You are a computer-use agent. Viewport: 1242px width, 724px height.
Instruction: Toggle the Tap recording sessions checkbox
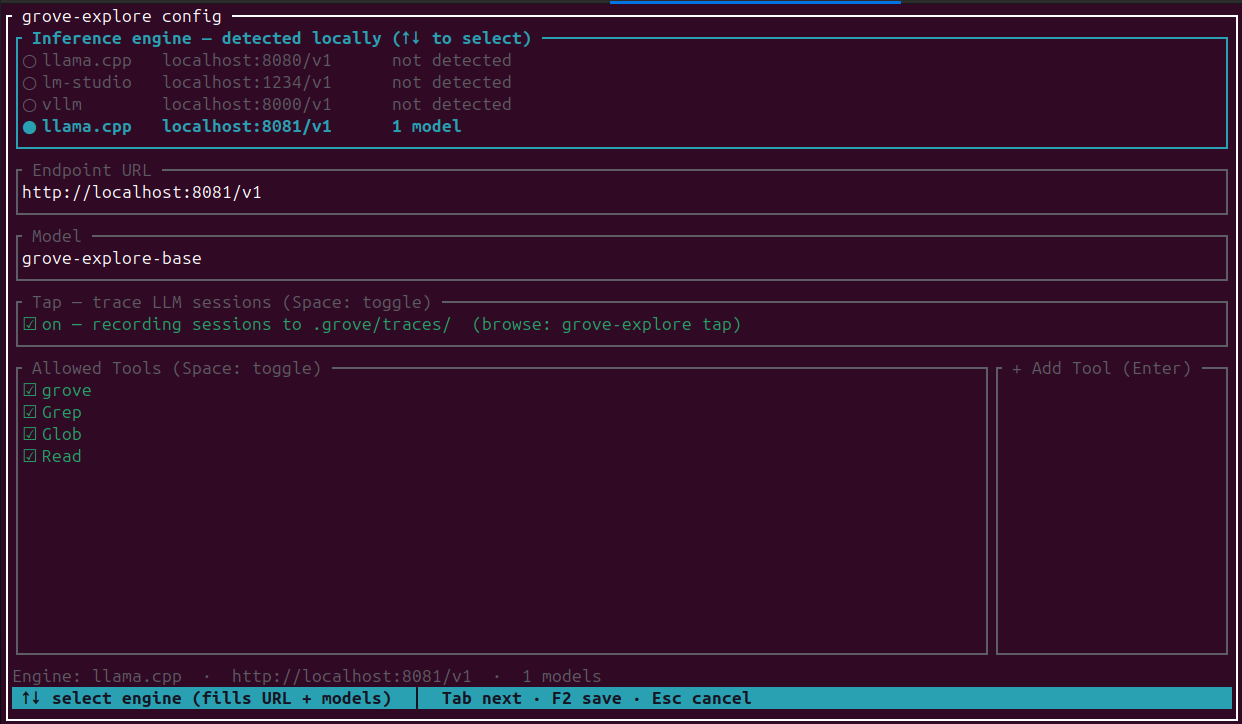(x=30, y=325)
